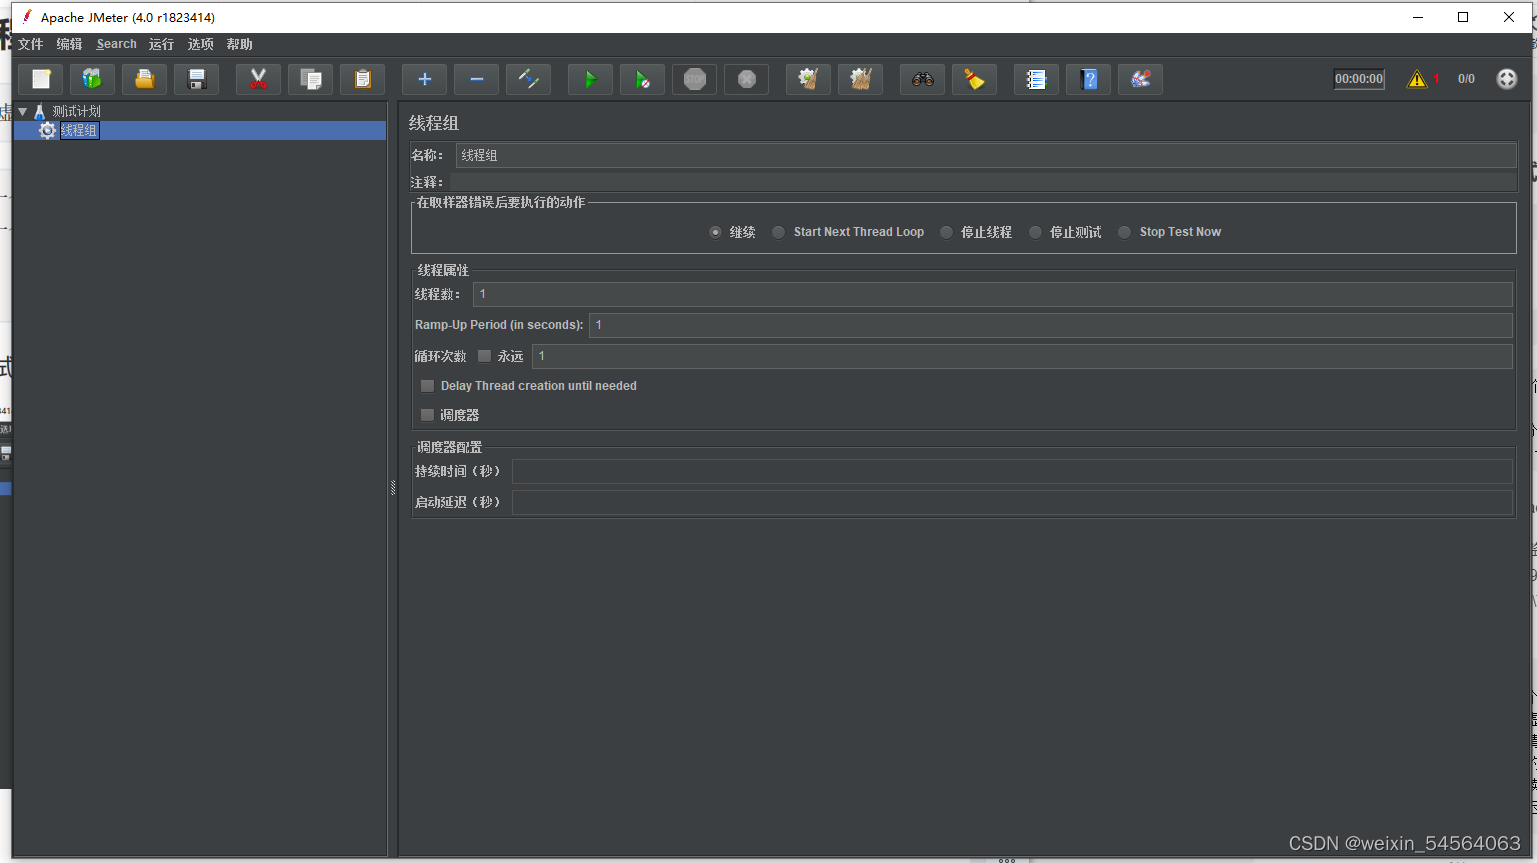Start the test with green play icon

(x=590, y=79)
